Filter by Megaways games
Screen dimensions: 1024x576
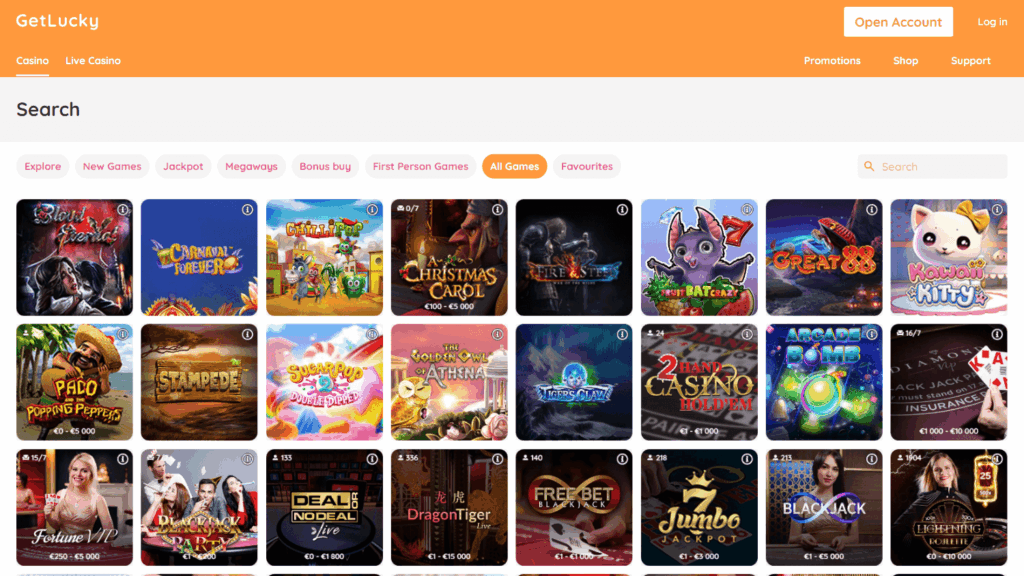point(251,167)
